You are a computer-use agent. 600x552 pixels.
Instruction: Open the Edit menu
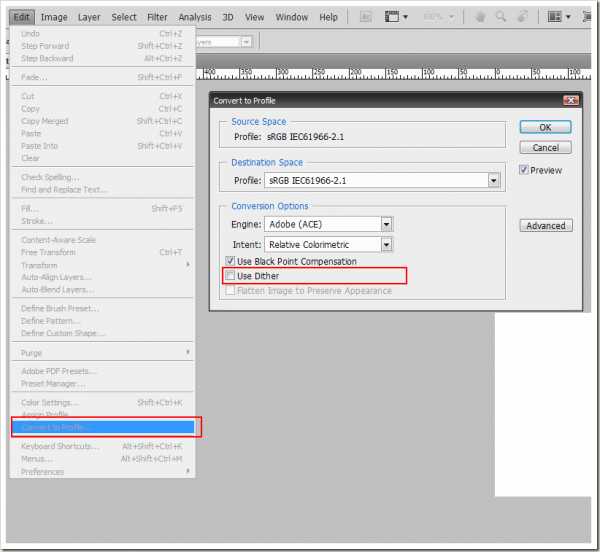(x=22, y=17)
